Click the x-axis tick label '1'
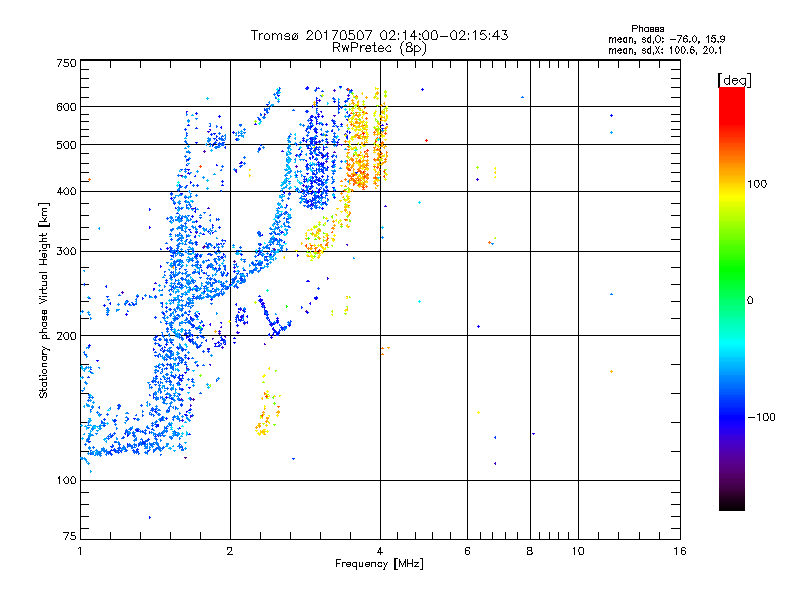This screenshot has width=800, height=600. [80, 551]
